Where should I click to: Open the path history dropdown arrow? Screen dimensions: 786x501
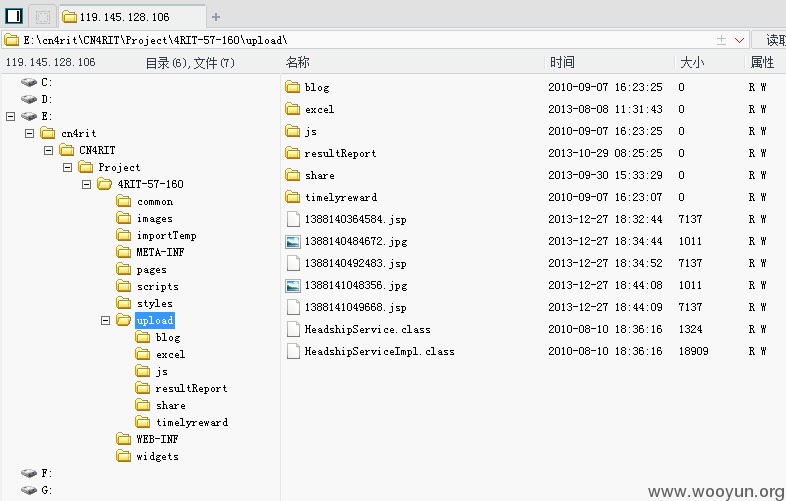click(x=739, y=40)
